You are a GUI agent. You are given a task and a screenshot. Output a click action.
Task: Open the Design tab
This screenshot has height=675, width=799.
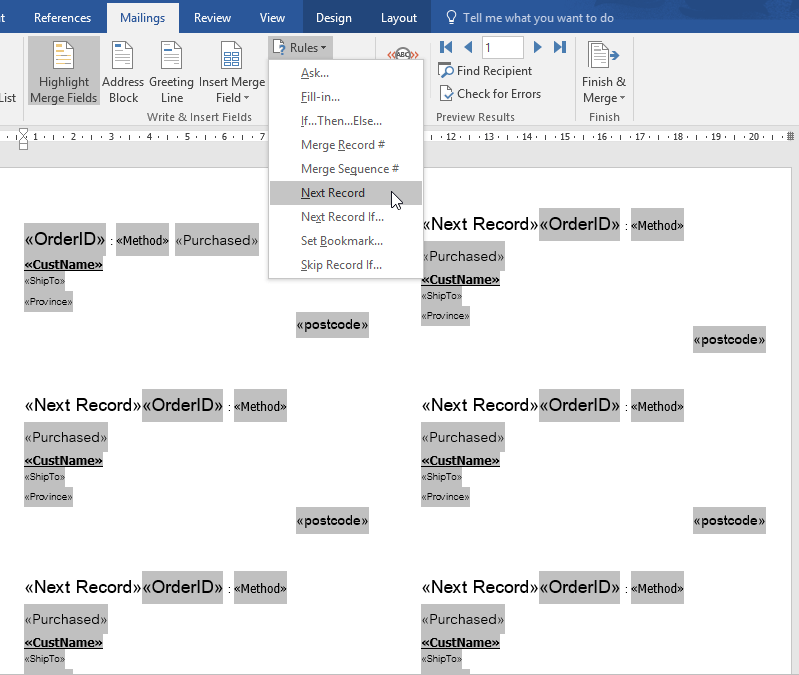tap(334, 18)
